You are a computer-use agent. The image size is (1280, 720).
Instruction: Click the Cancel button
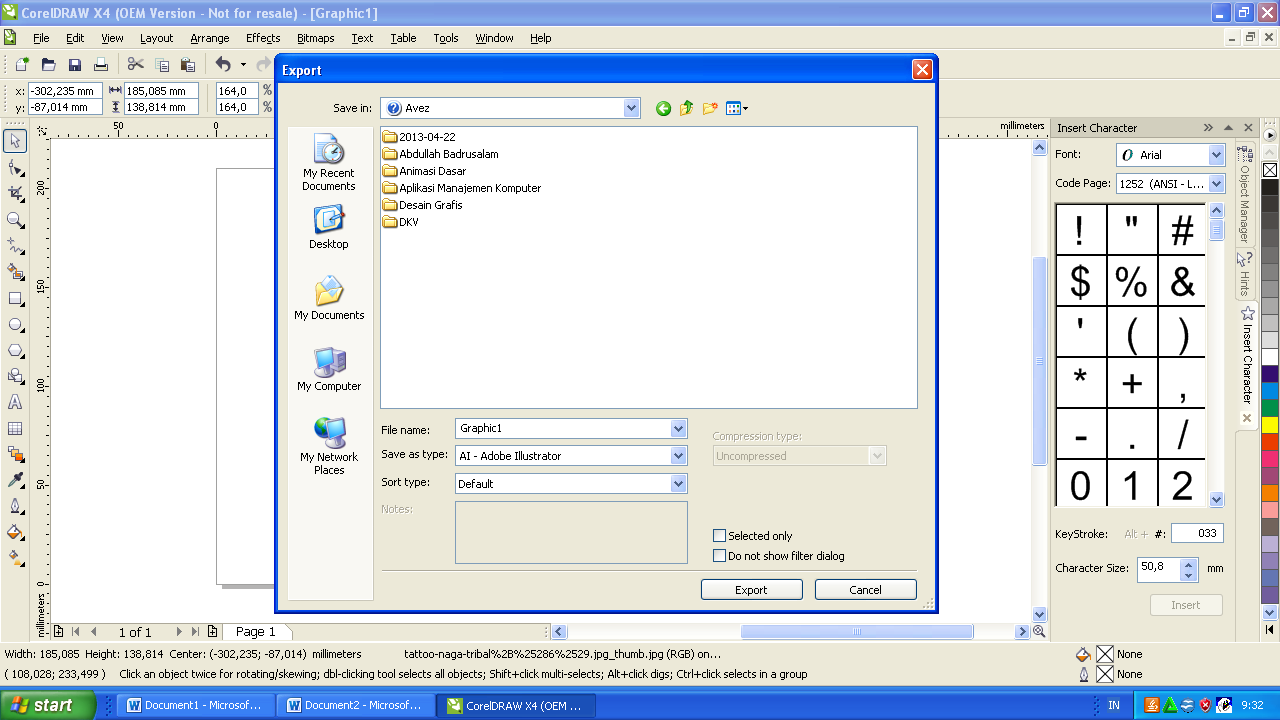click(866, 590)
